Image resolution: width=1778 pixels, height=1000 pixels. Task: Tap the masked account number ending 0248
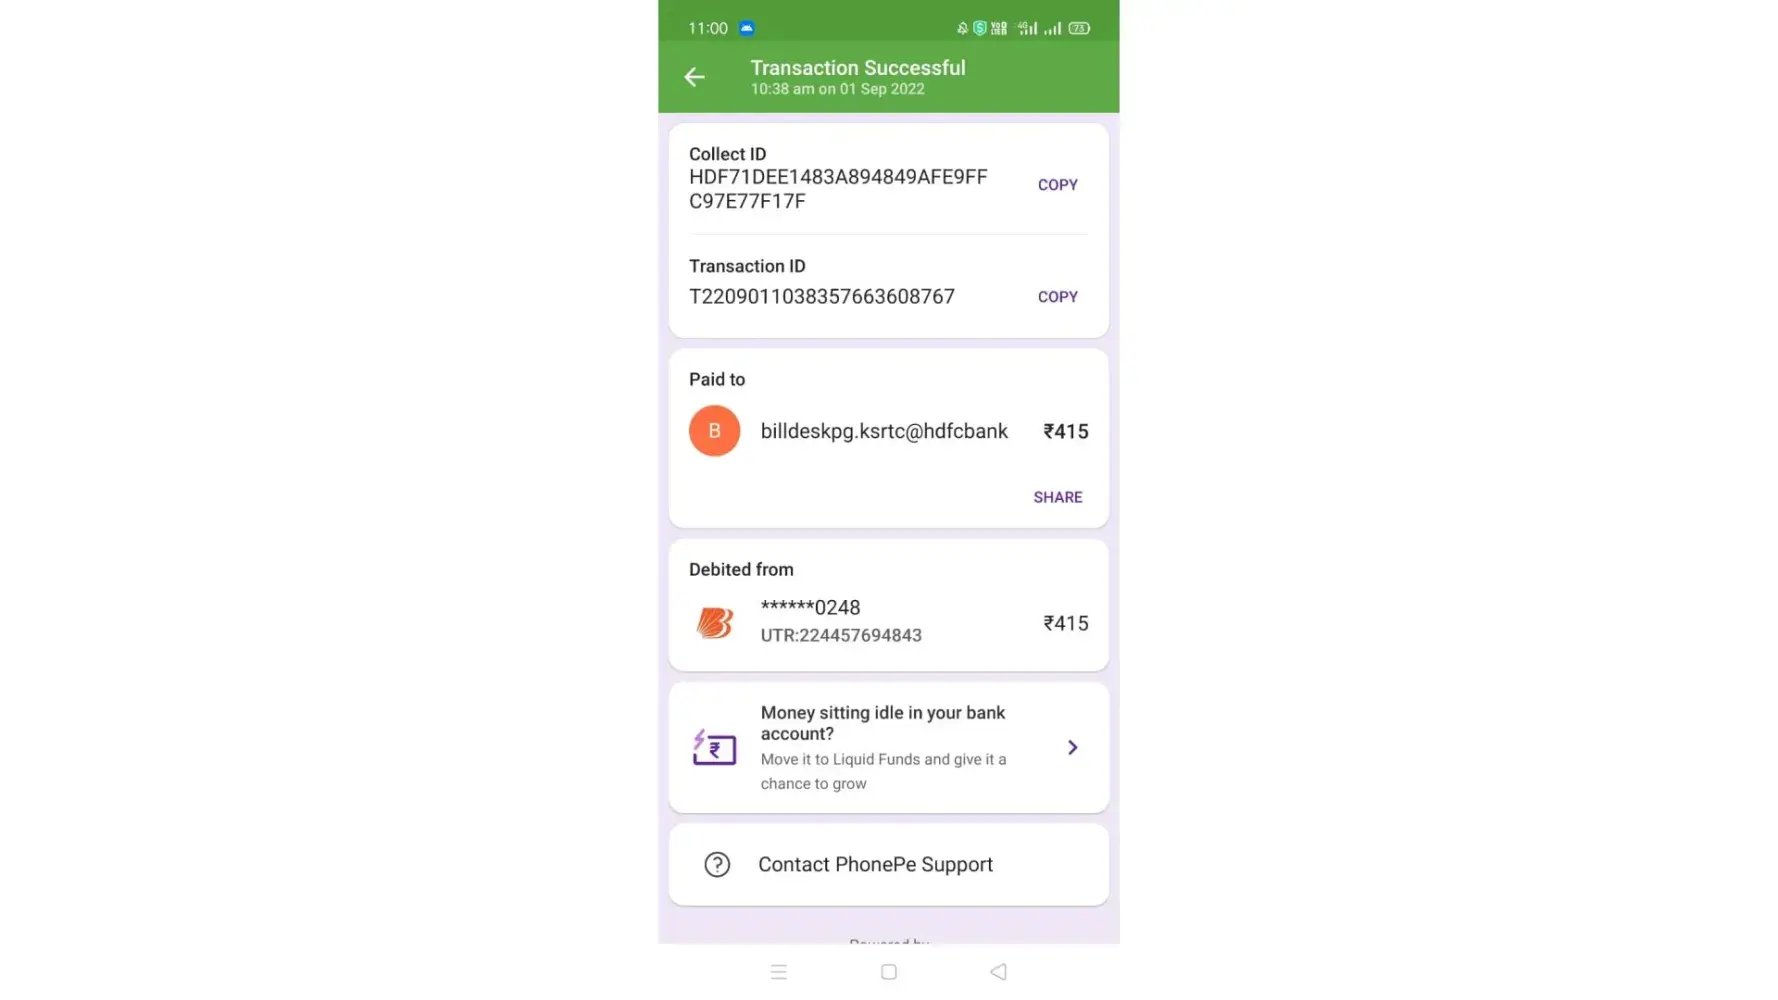pyautogui.click(x=810, y=607)
